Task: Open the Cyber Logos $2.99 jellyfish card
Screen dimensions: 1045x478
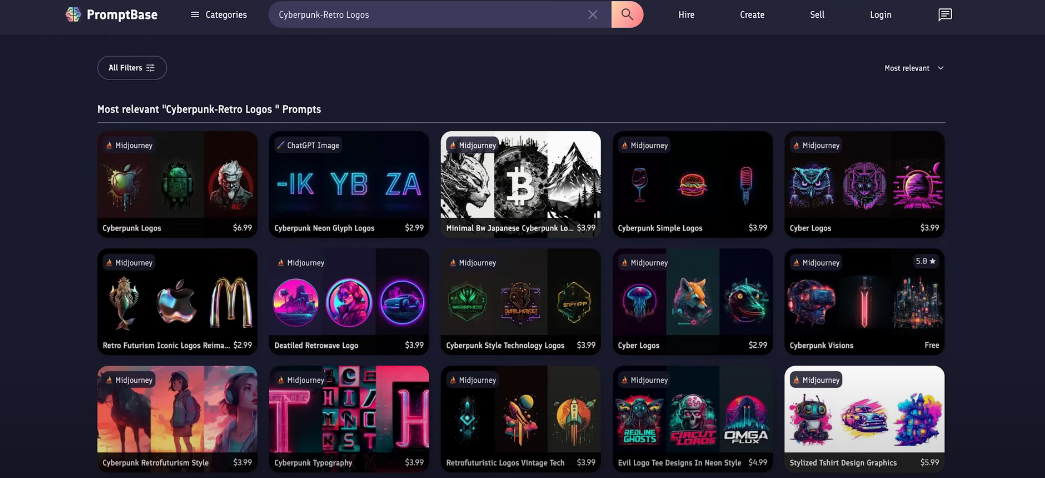Action: pyautogui.click(x=692, y=301)
